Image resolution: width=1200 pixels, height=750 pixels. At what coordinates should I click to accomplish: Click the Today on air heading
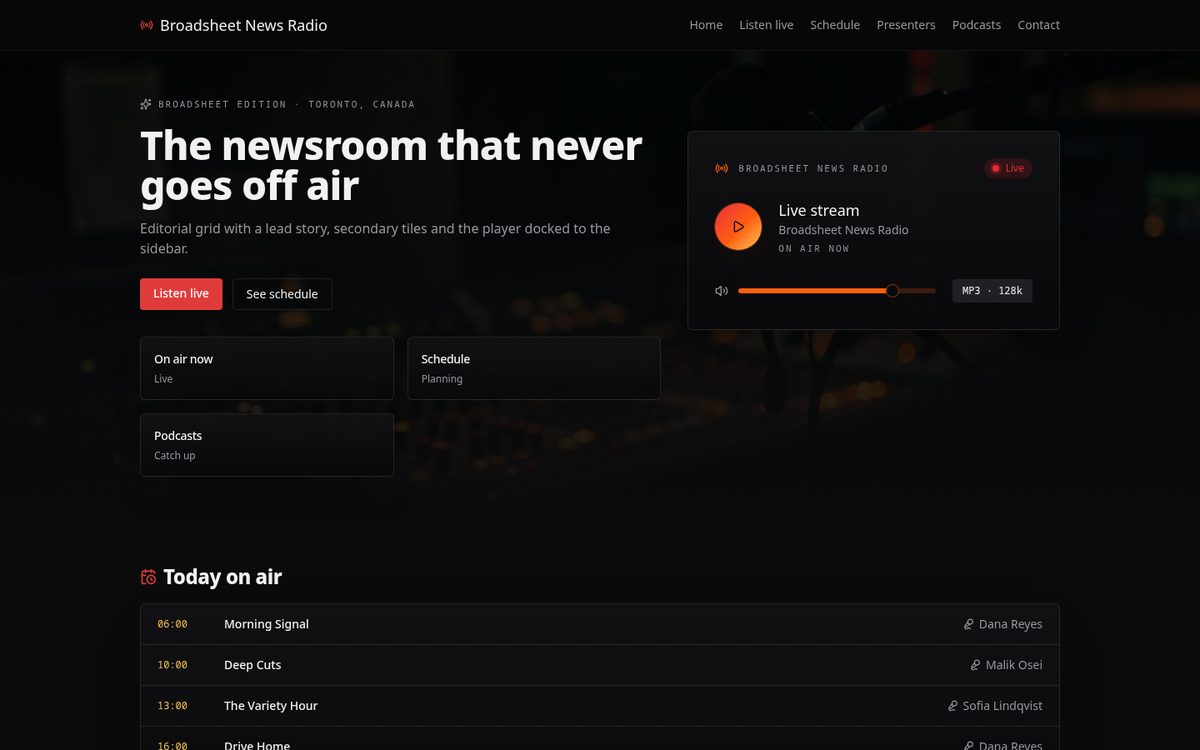223,577
